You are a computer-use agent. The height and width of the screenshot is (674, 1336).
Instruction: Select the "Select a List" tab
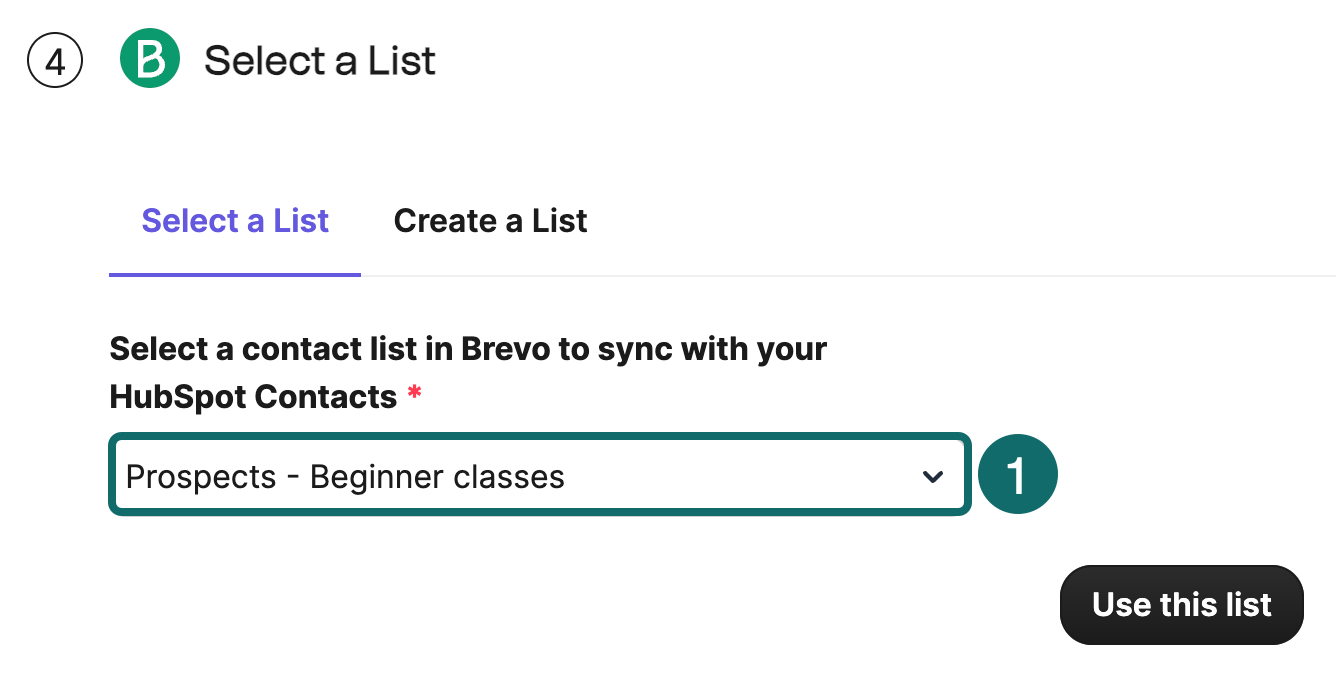pos(235,221)
